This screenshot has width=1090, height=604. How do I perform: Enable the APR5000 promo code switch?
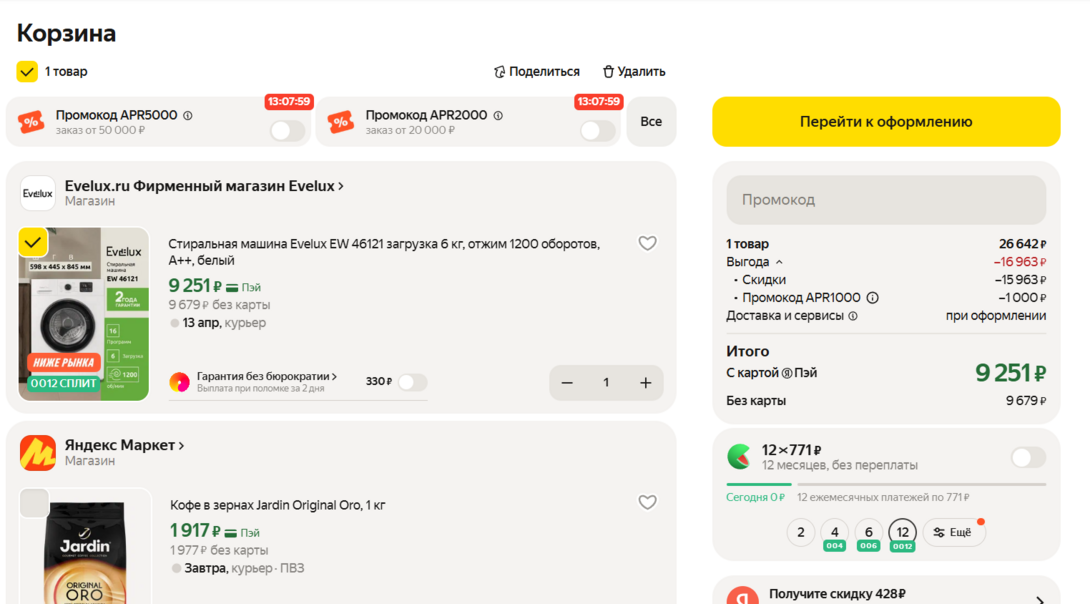point(287,130)
